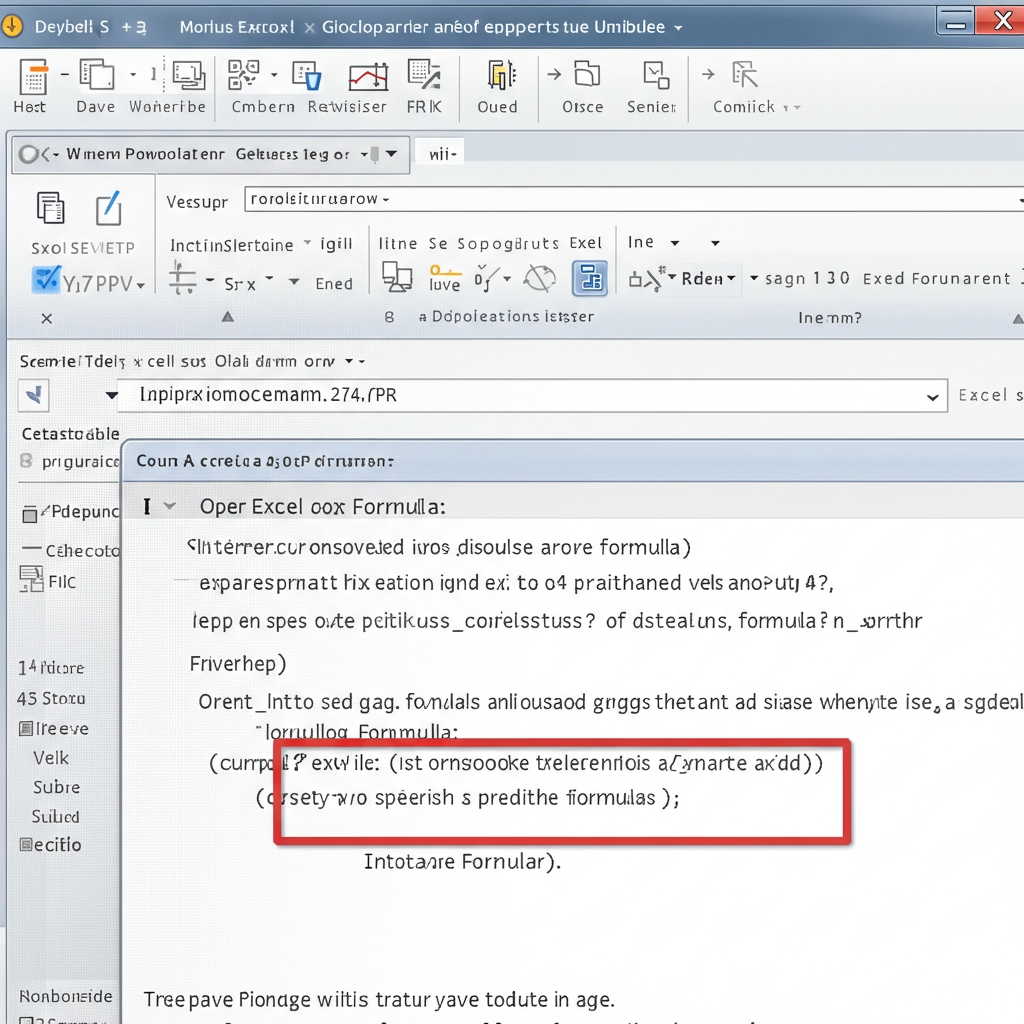Image resolution: width=1024 pixels, height=1024 pixels.
Task: Click the Filc sheet icon in sidebar
Action: 31,579
